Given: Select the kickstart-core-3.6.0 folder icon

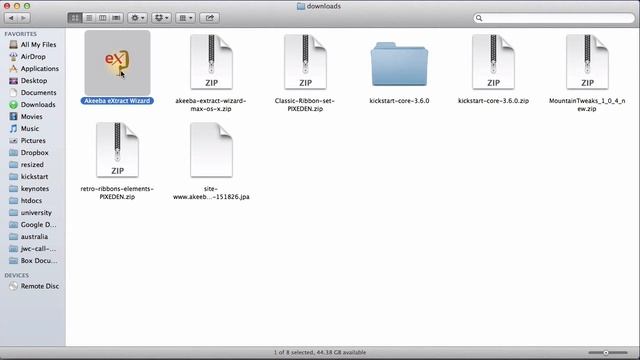Looking at the screenshot, I should pyautogui.click(x=399, y=64).
